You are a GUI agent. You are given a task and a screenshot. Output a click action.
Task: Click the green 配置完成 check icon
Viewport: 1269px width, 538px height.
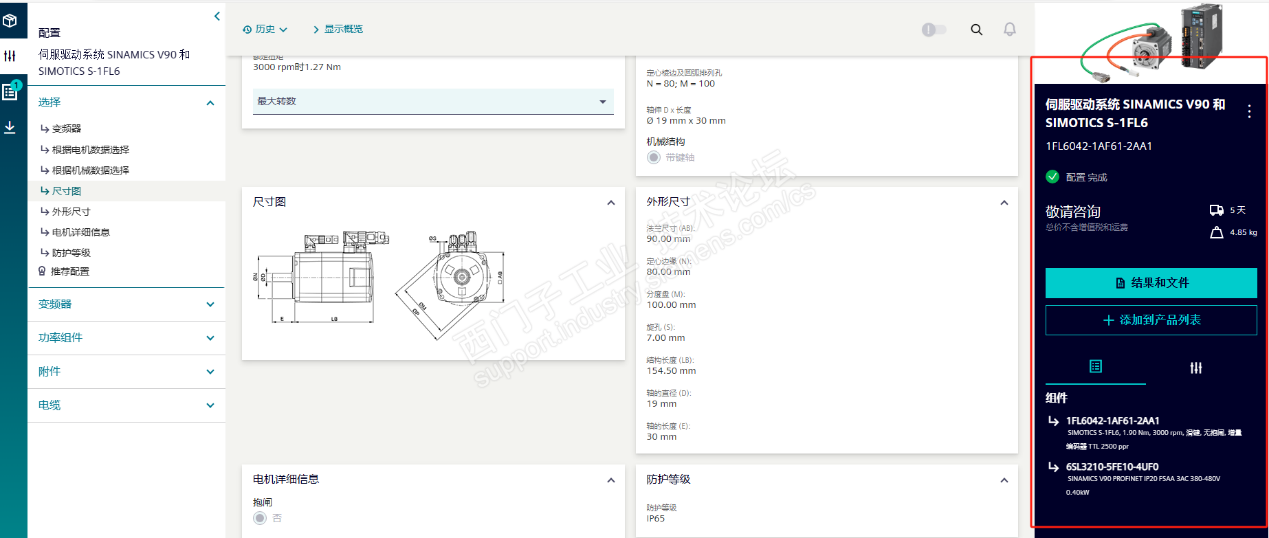pyautogui.click(x=1052, y=177)
